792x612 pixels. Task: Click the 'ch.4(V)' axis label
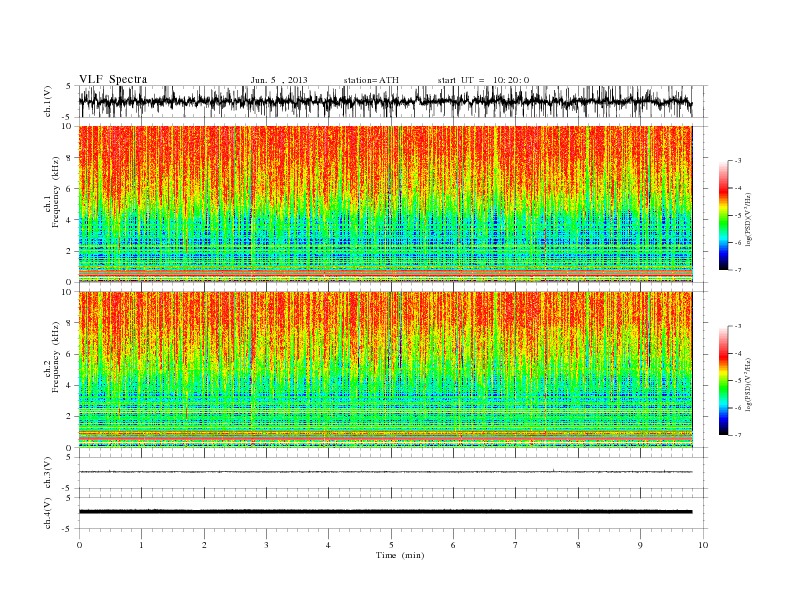point(48,513)
